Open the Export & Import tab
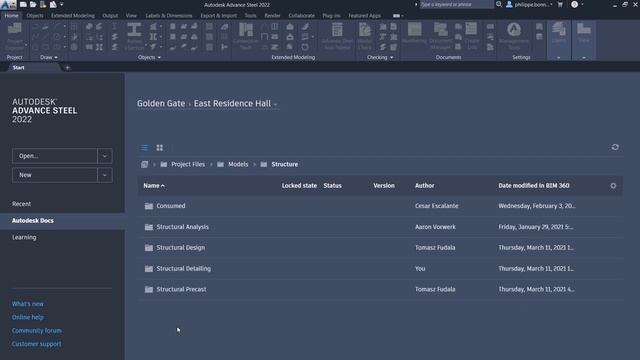This screenshot has height=360, width=640. pyautogui.click(x=218, y=16)
